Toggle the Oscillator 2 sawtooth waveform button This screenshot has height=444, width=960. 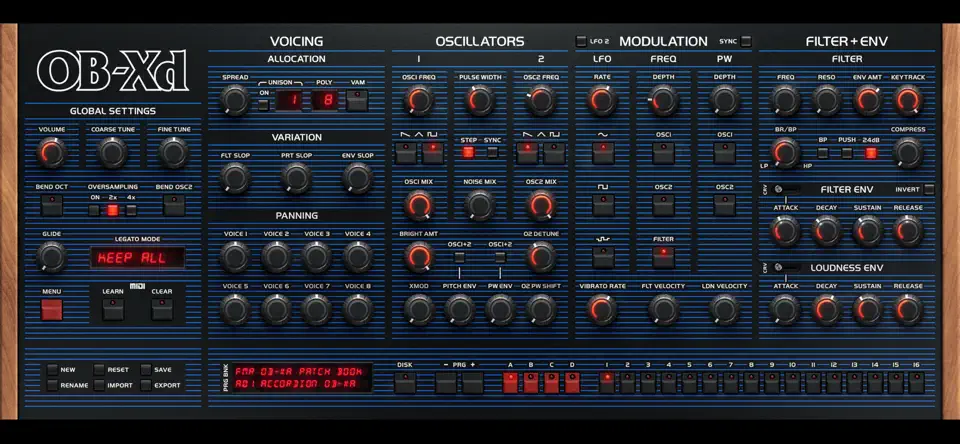coord(527,152)
